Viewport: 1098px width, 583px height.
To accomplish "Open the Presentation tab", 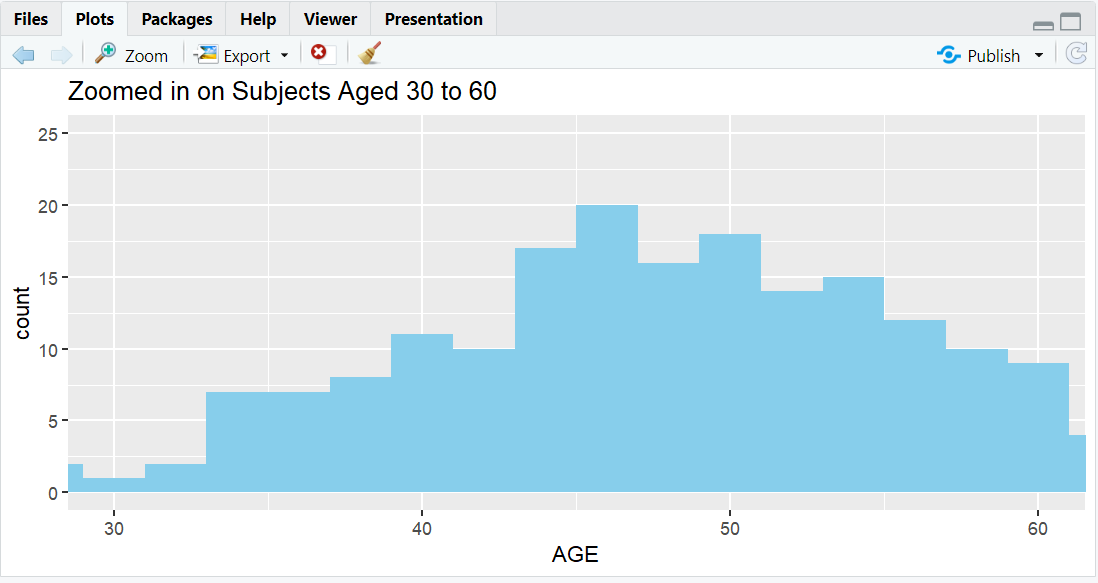I will tap(433, 18).
